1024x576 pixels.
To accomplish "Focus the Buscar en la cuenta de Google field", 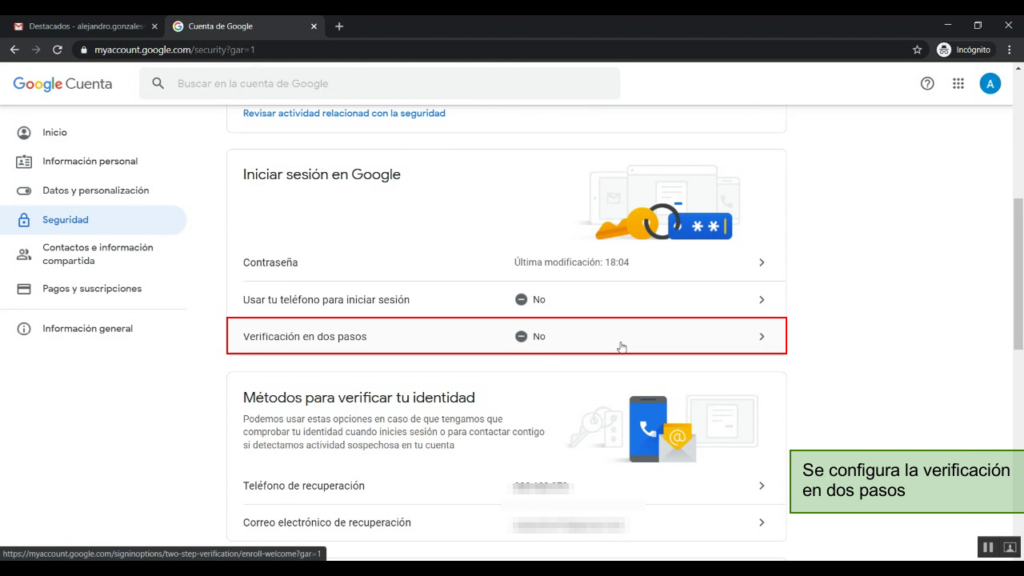I will pos(379,84).
